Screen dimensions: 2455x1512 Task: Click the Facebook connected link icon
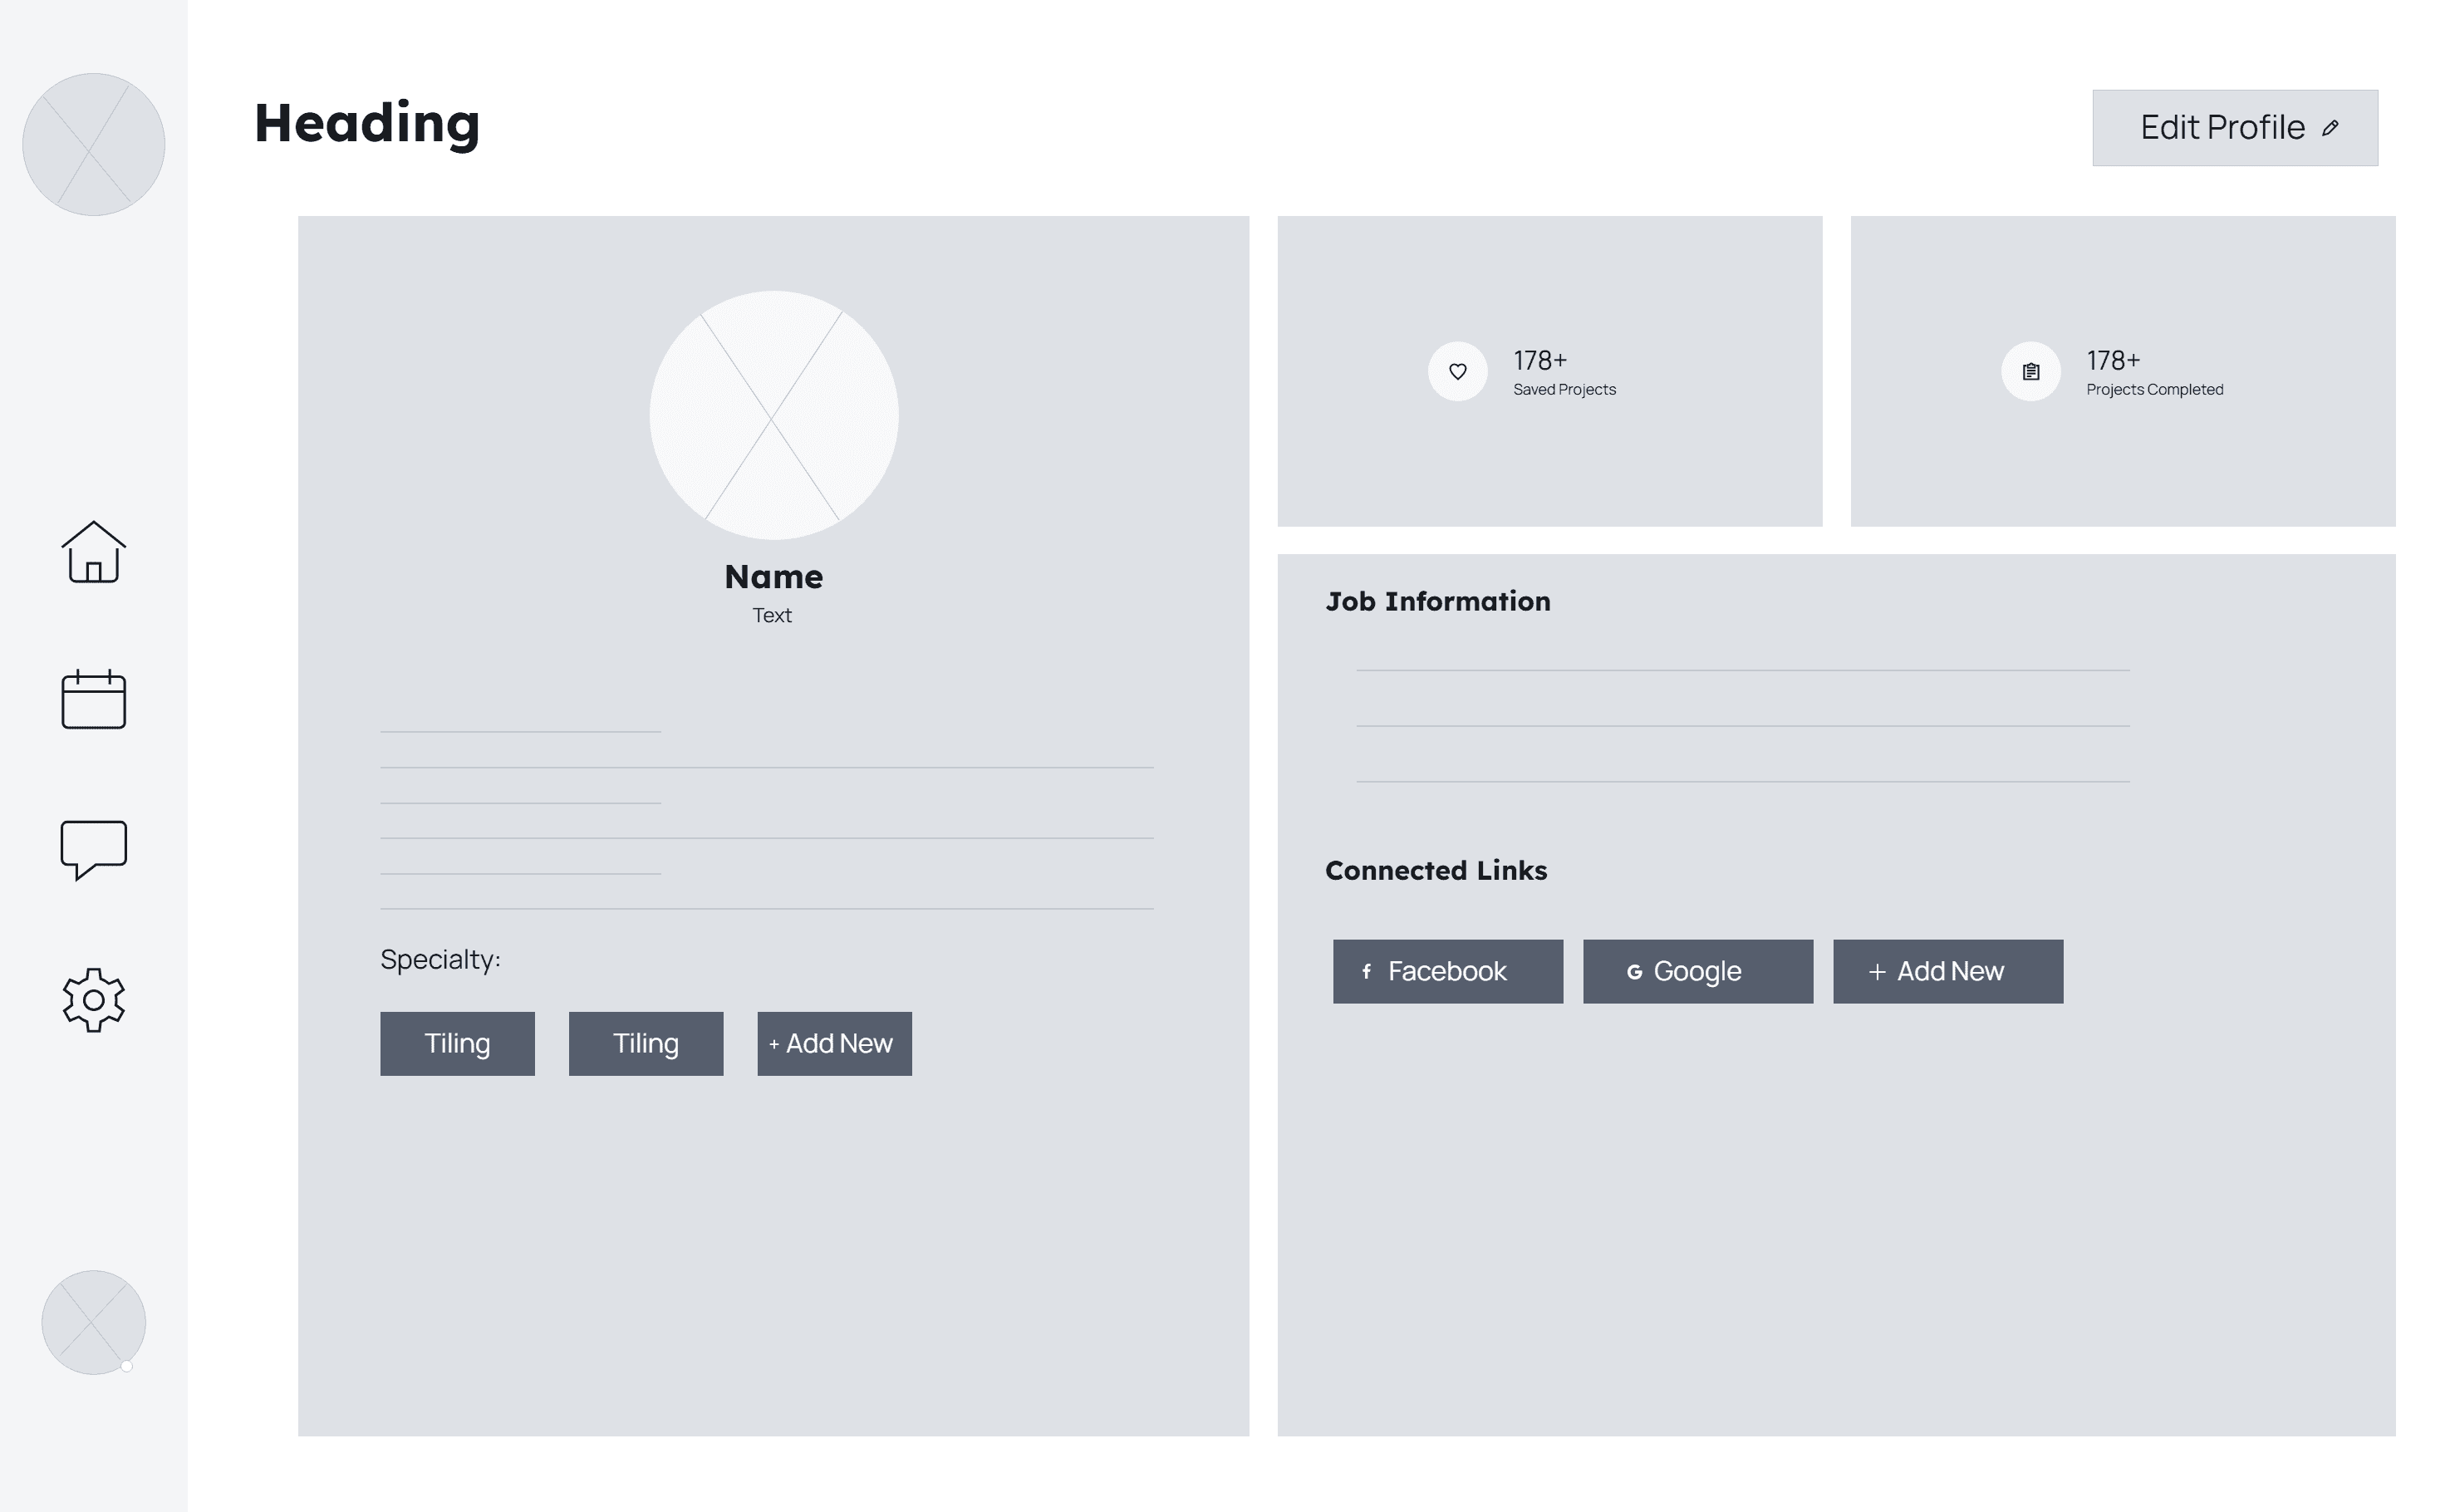1367,972
